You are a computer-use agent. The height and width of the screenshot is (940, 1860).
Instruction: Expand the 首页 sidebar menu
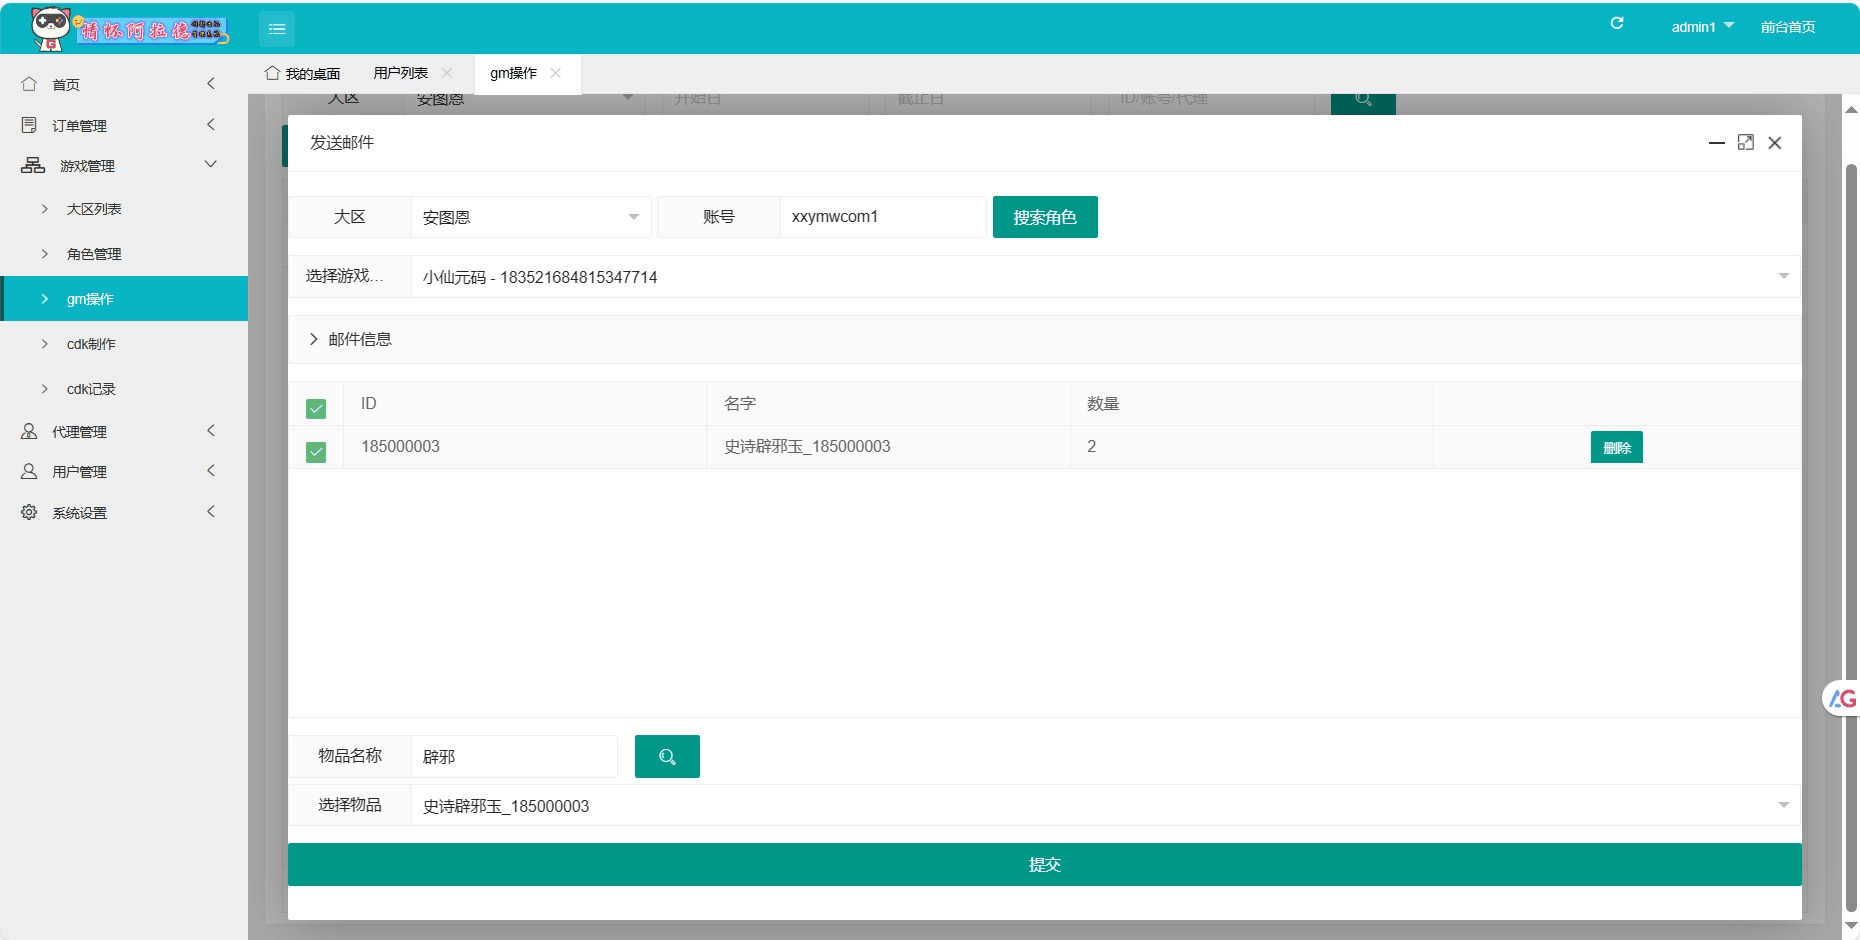(124, 84)
